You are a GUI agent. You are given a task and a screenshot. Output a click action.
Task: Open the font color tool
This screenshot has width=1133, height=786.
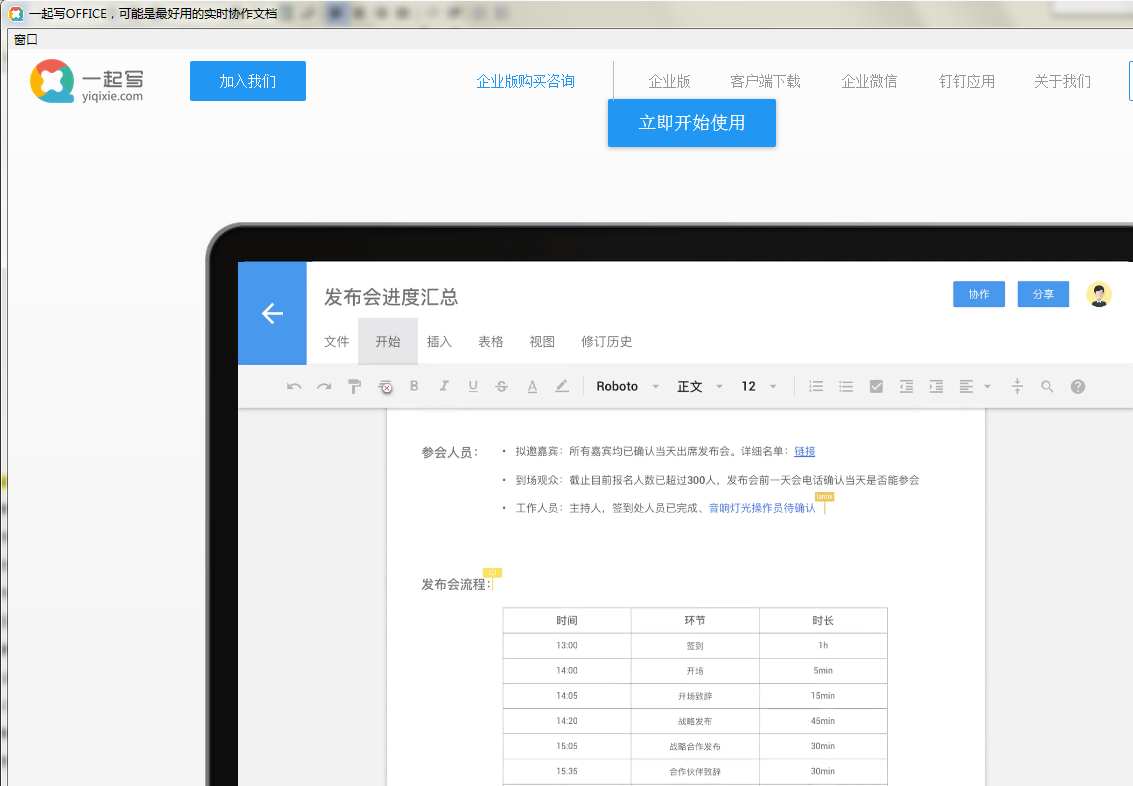point(531,386)
